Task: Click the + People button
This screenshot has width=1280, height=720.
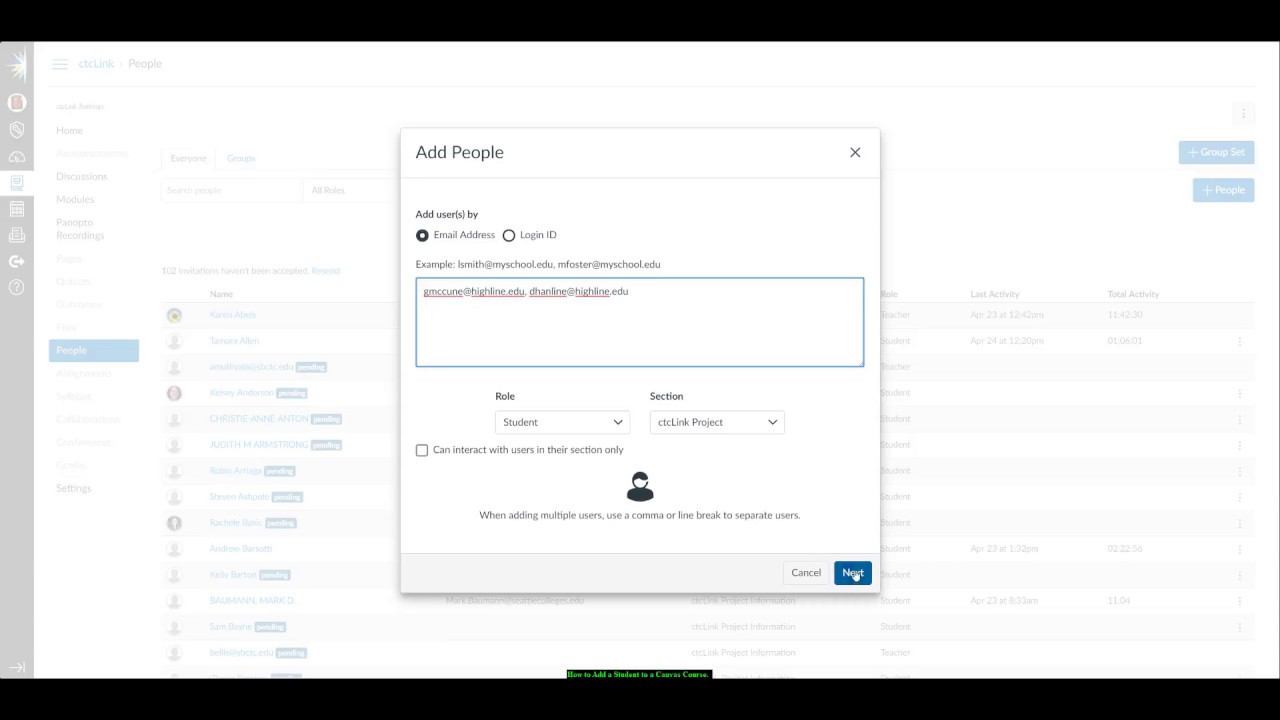Action: [1223, 190]
